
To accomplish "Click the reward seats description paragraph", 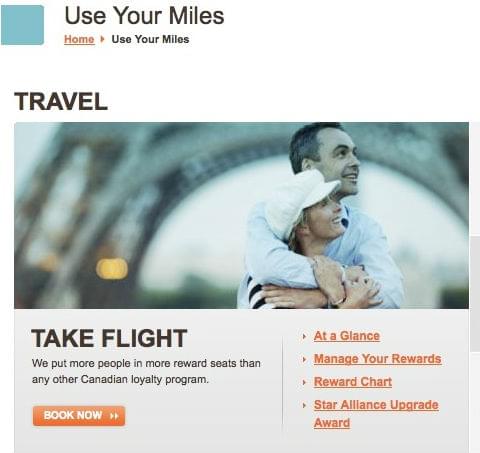I will click(x=146, y=371).
